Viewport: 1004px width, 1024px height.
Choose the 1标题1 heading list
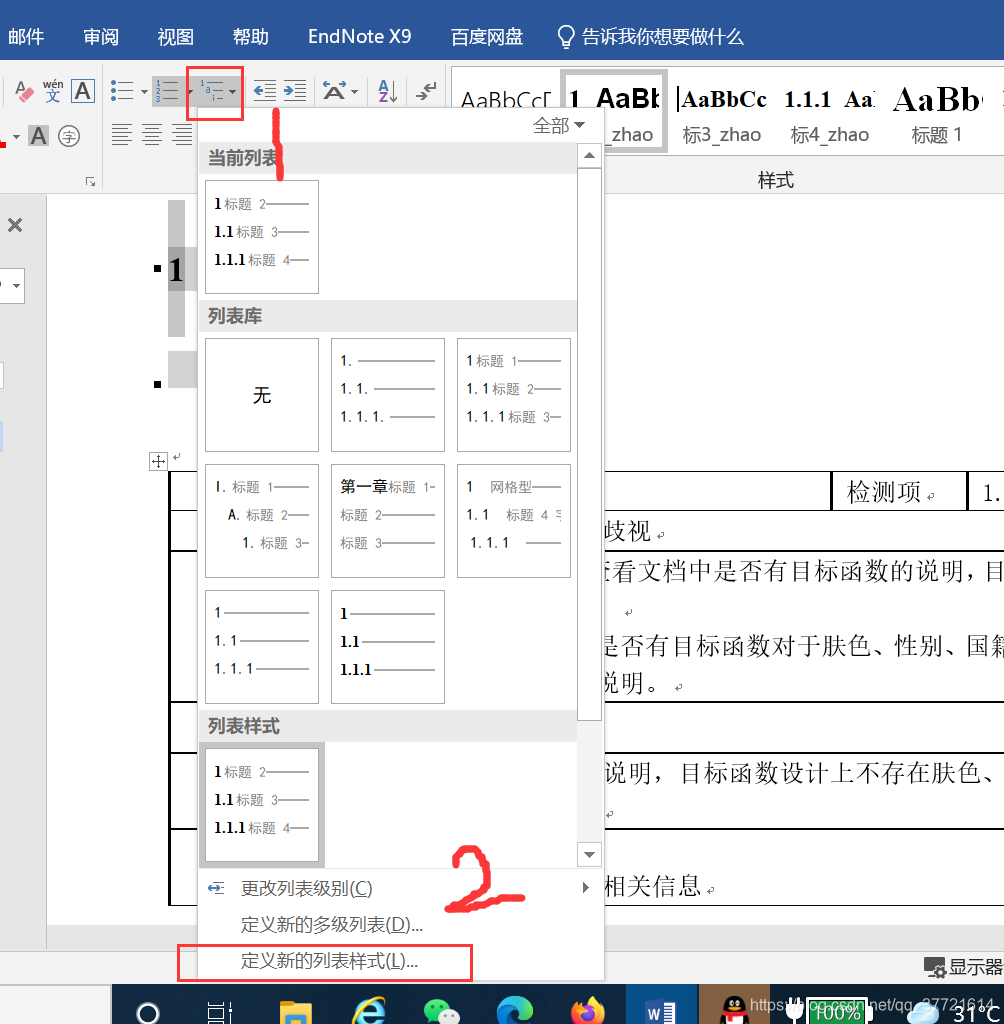(514, 395)
